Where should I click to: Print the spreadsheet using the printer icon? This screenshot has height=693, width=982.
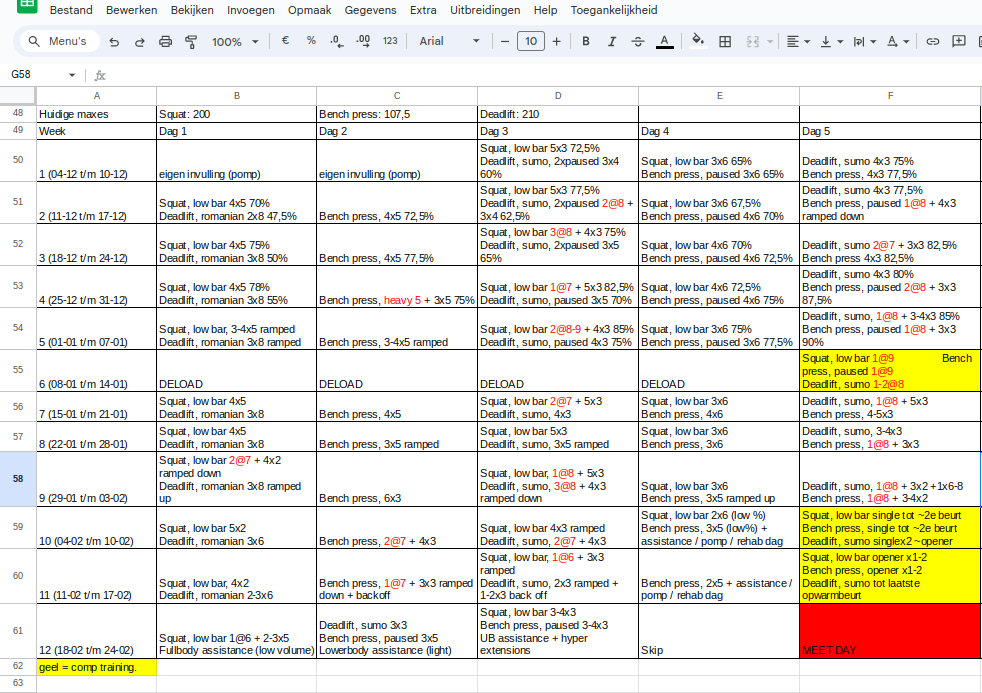[166, 42]
